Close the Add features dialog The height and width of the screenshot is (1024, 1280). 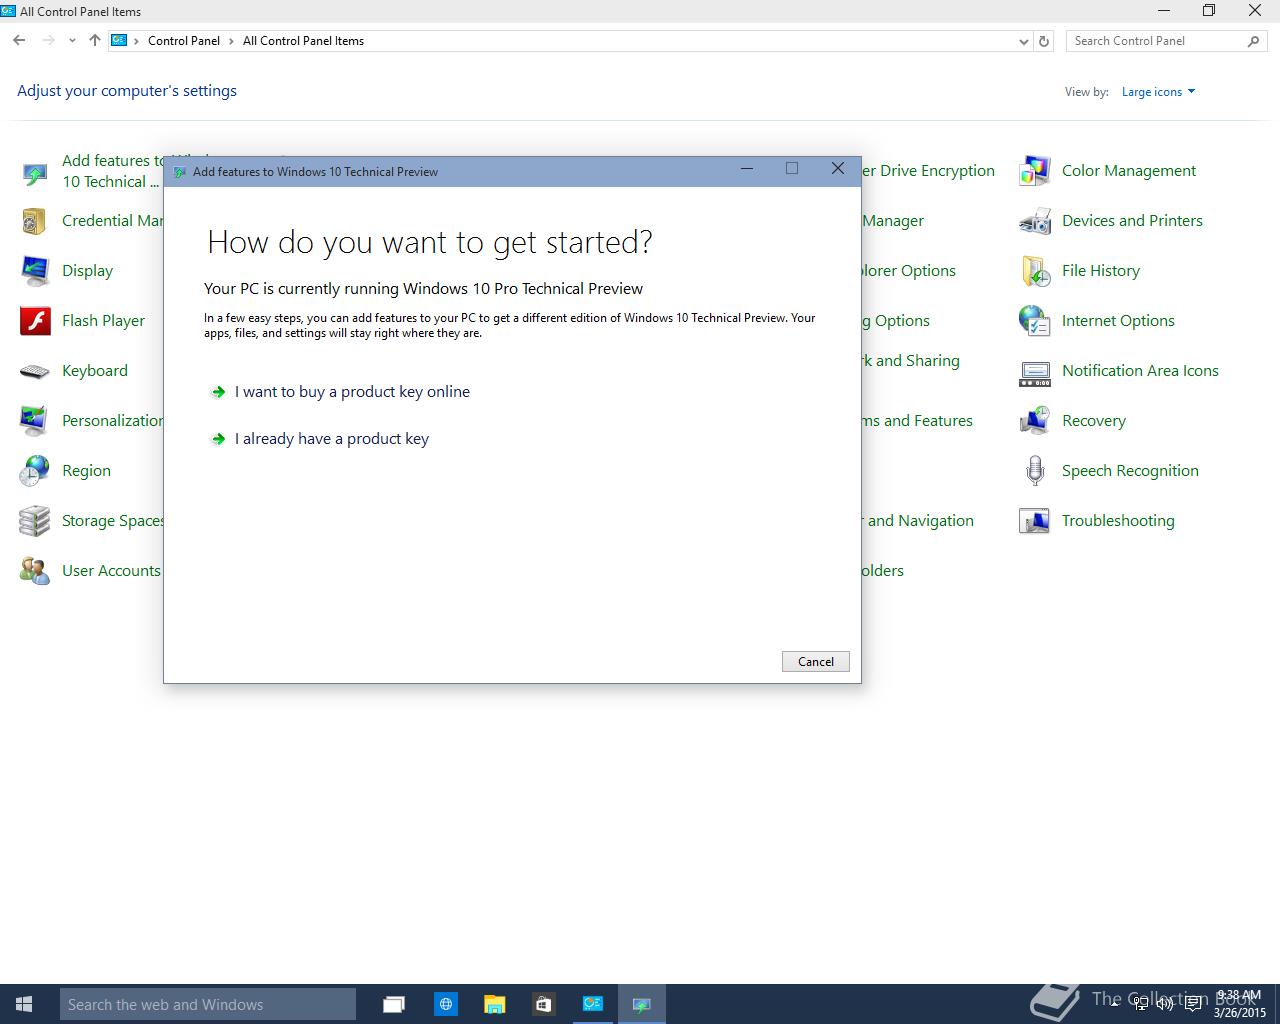pyautogui.click(x=838, y=169)
